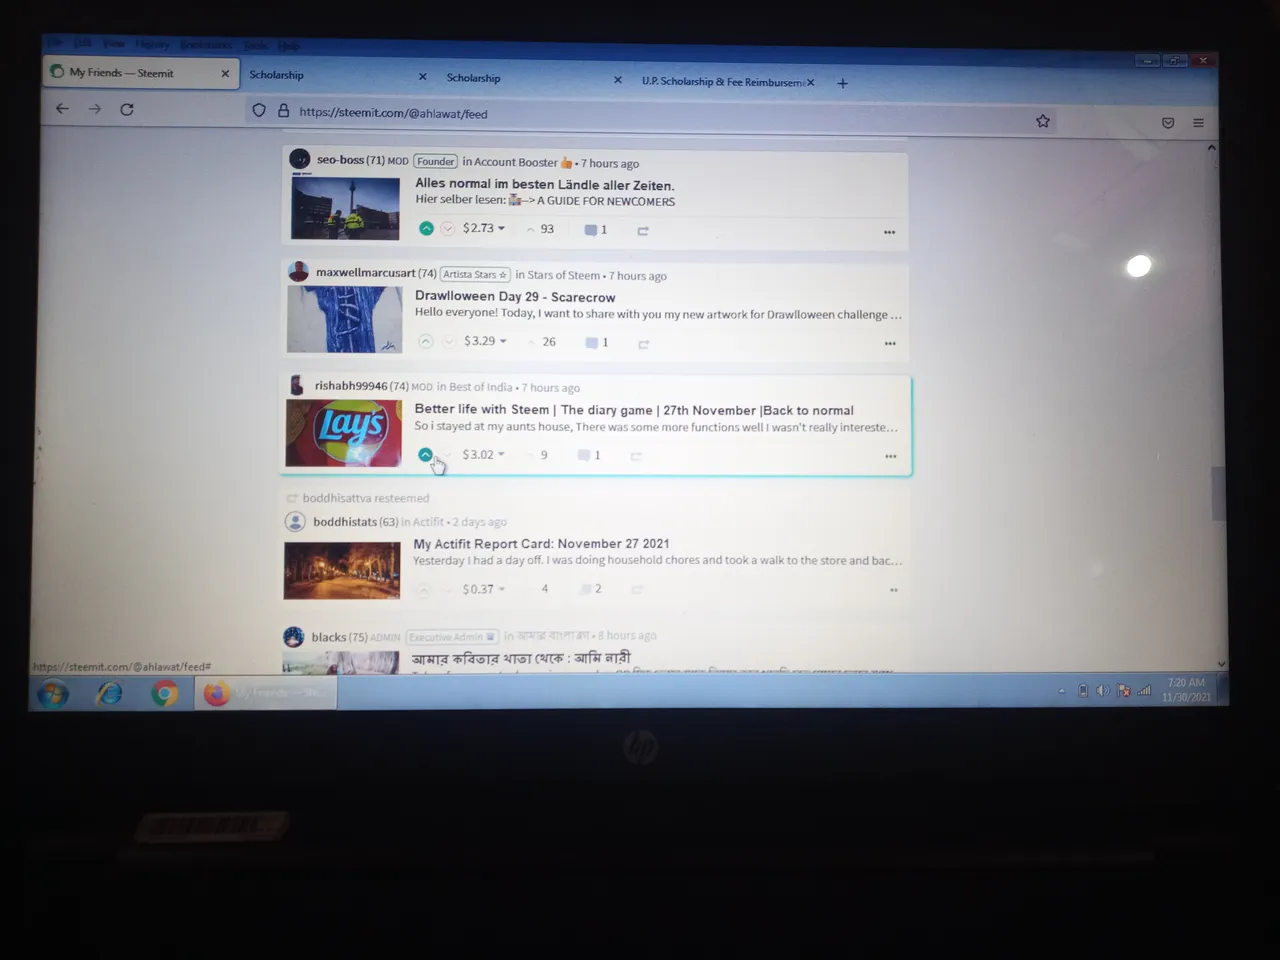This screenshot has height=960, width=1280.
Task: Upvote the Actifit Report Card post
Action: tap(424, 590)
